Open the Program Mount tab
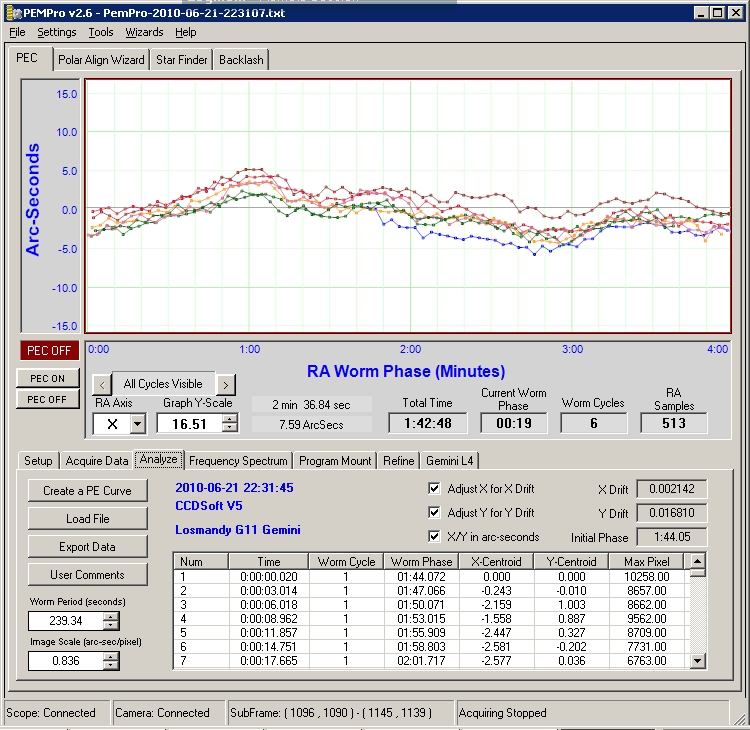 pyautogui.click(x=335, y=461)
